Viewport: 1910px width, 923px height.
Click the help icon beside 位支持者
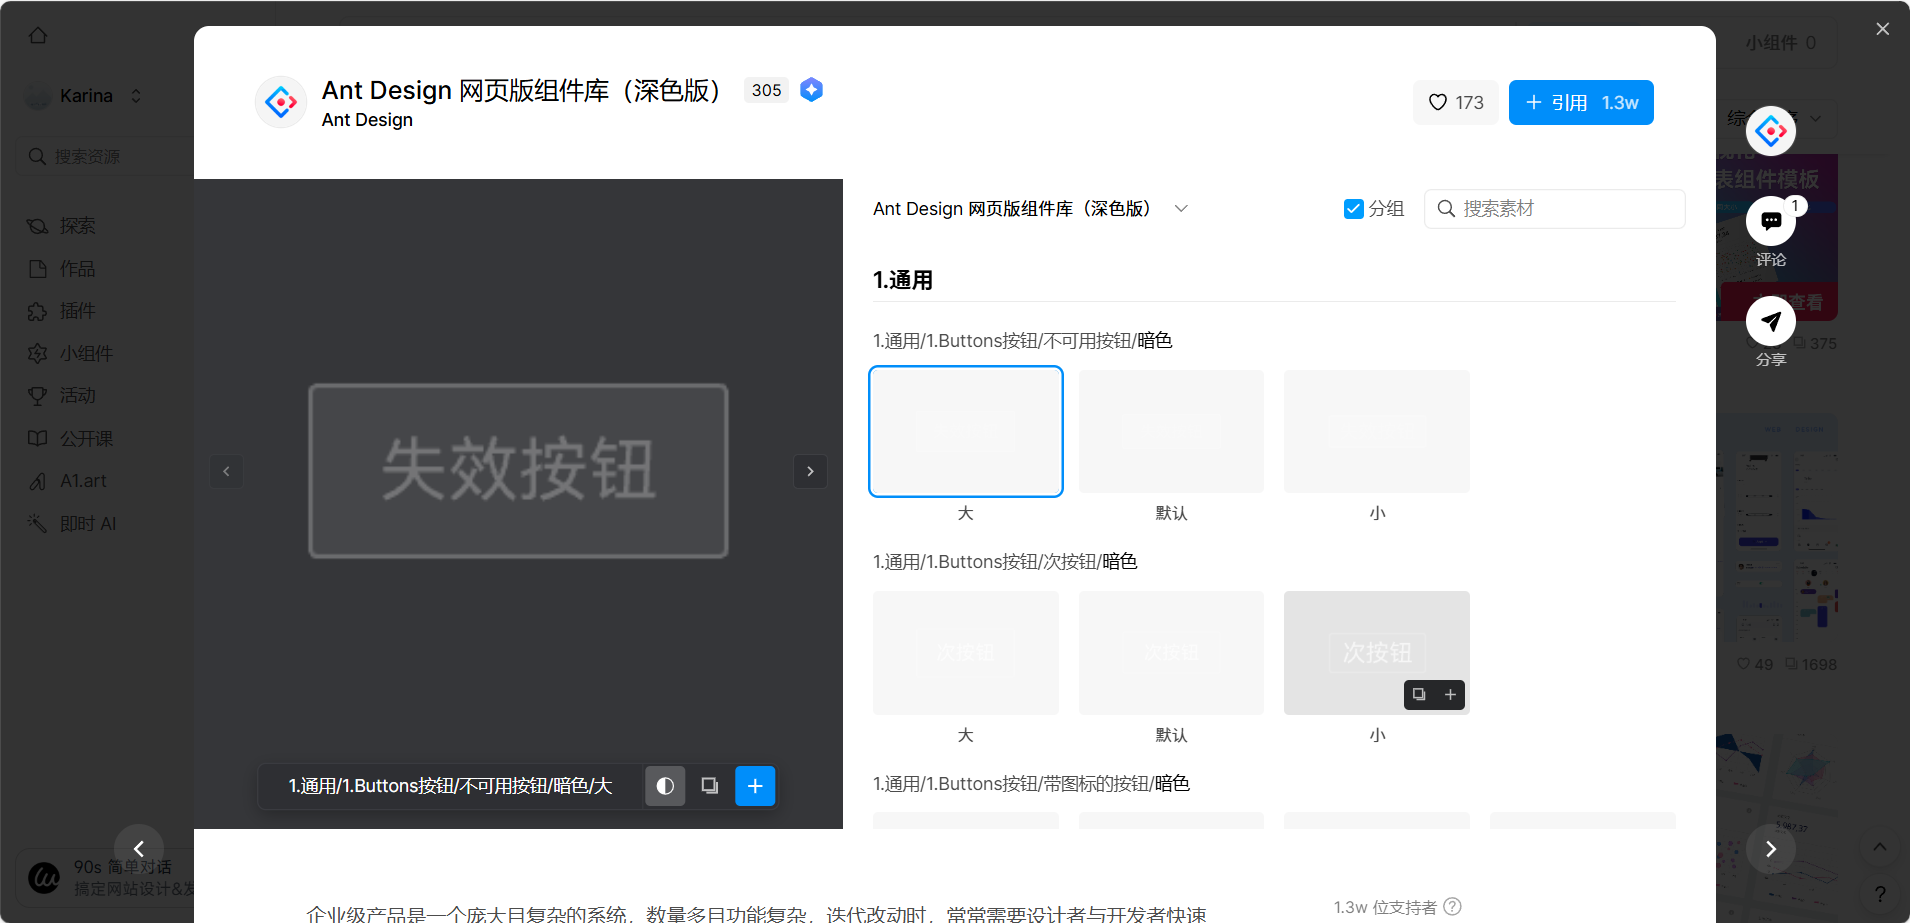click(x=1453, y=906)
